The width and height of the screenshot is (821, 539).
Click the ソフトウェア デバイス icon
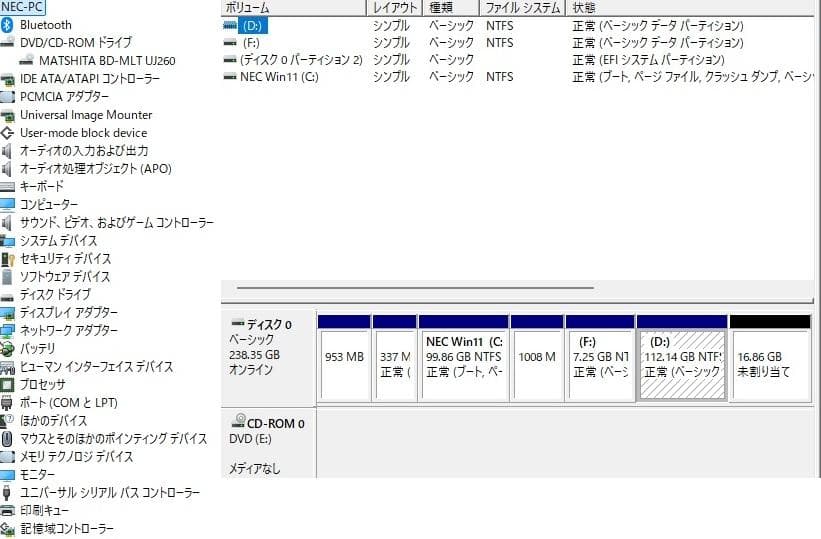click(x=7, y=277)
